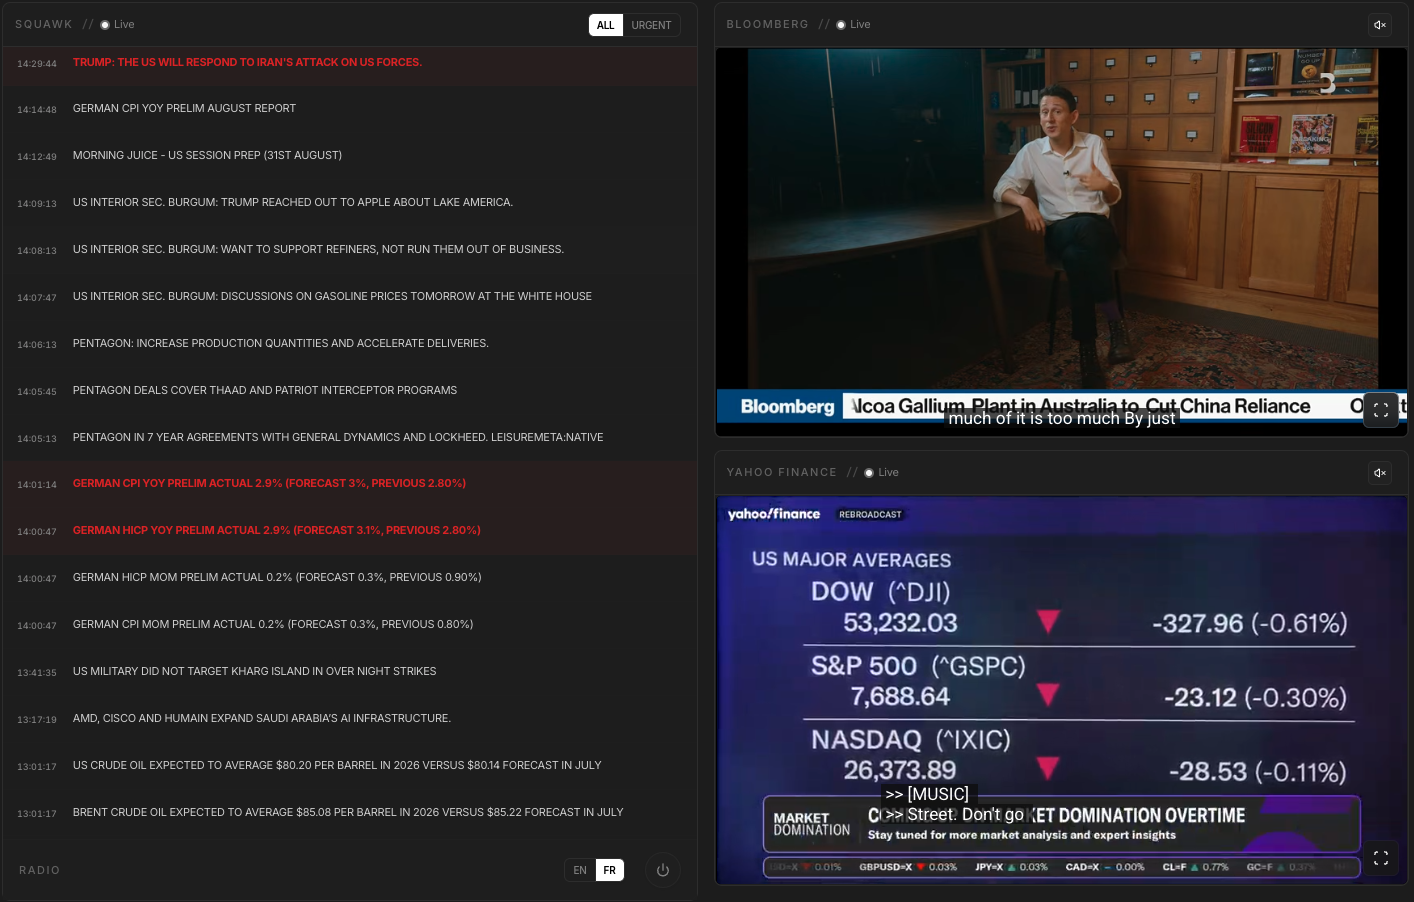
Task: Click the Yahoo Finance video player
Action: click(x=1061, y=690)
